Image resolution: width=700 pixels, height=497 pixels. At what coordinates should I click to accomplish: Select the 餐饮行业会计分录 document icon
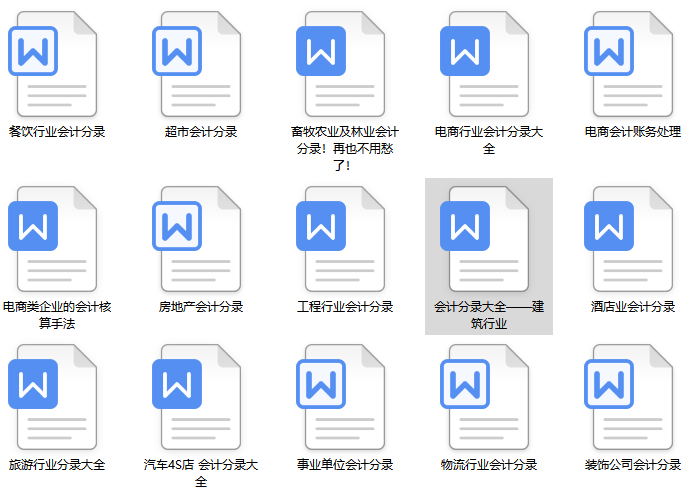pos(53,64)
